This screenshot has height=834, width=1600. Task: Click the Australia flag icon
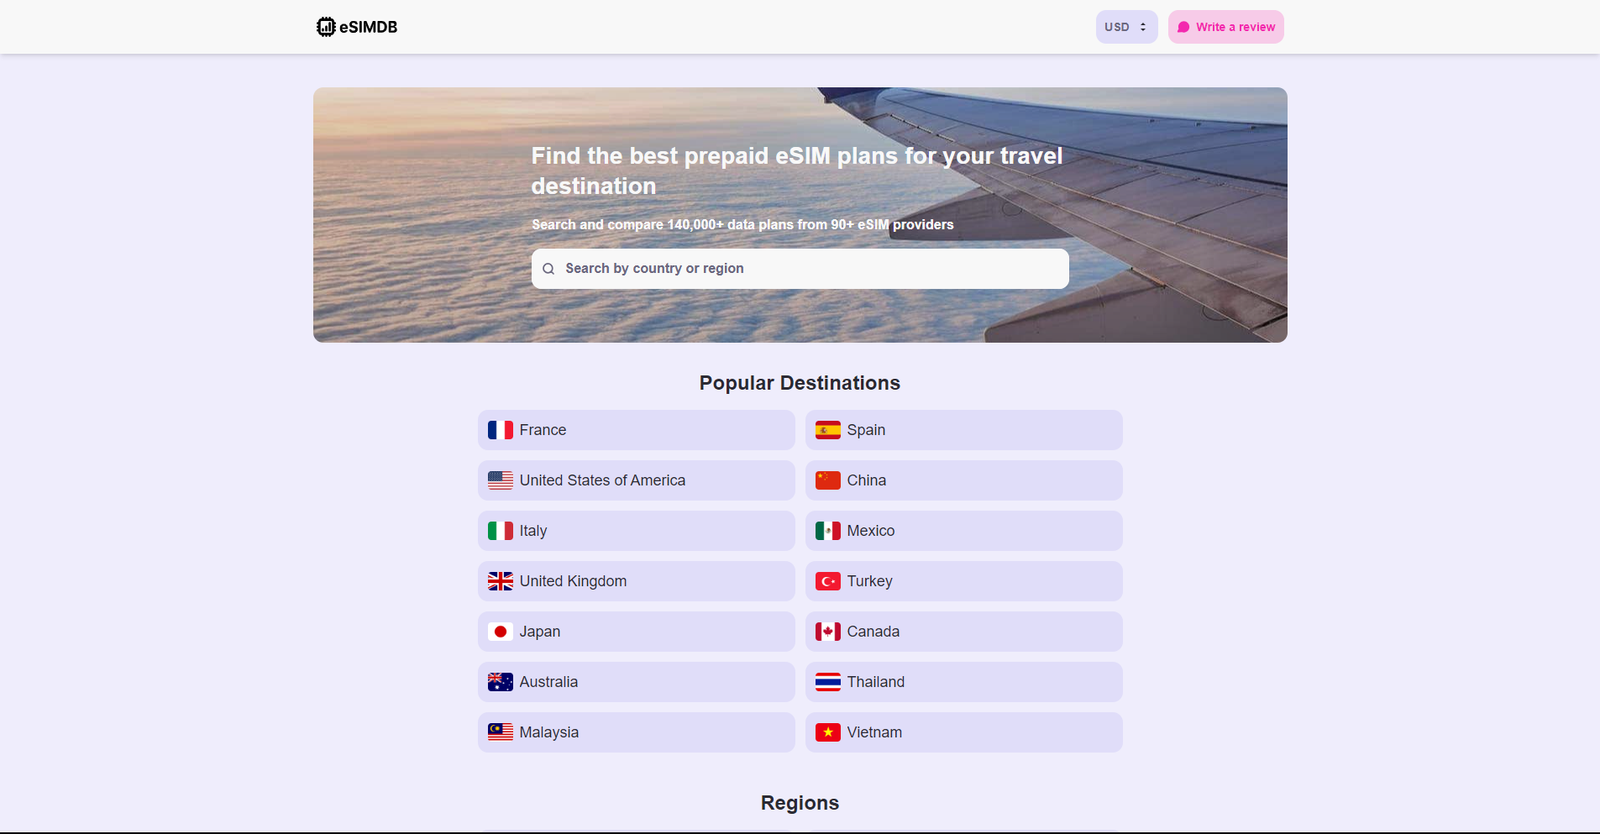[500, 682]
